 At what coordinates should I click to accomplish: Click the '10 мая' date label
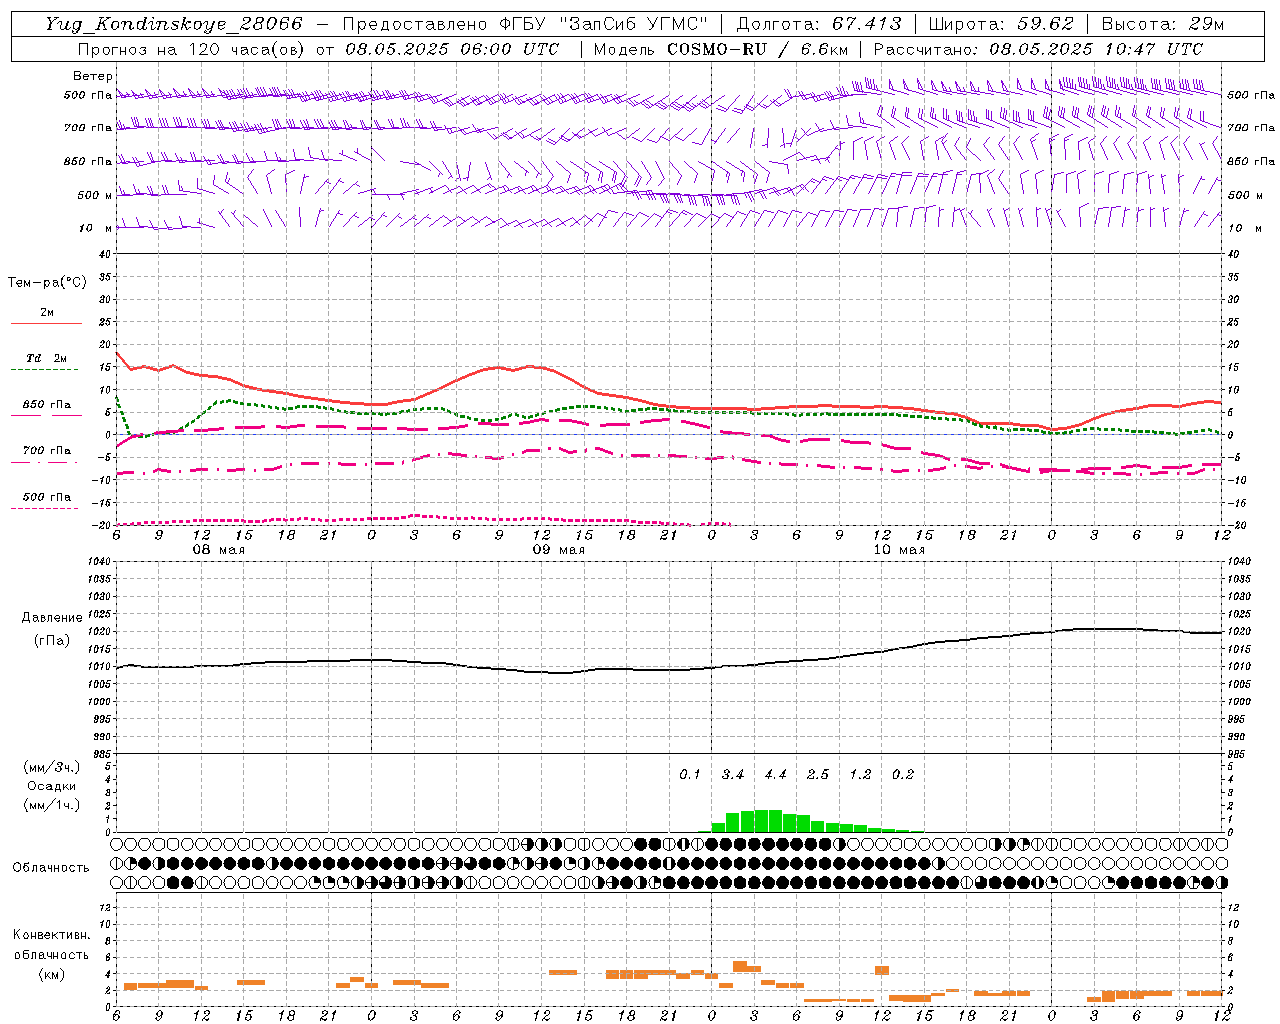(x=899, y=550)
